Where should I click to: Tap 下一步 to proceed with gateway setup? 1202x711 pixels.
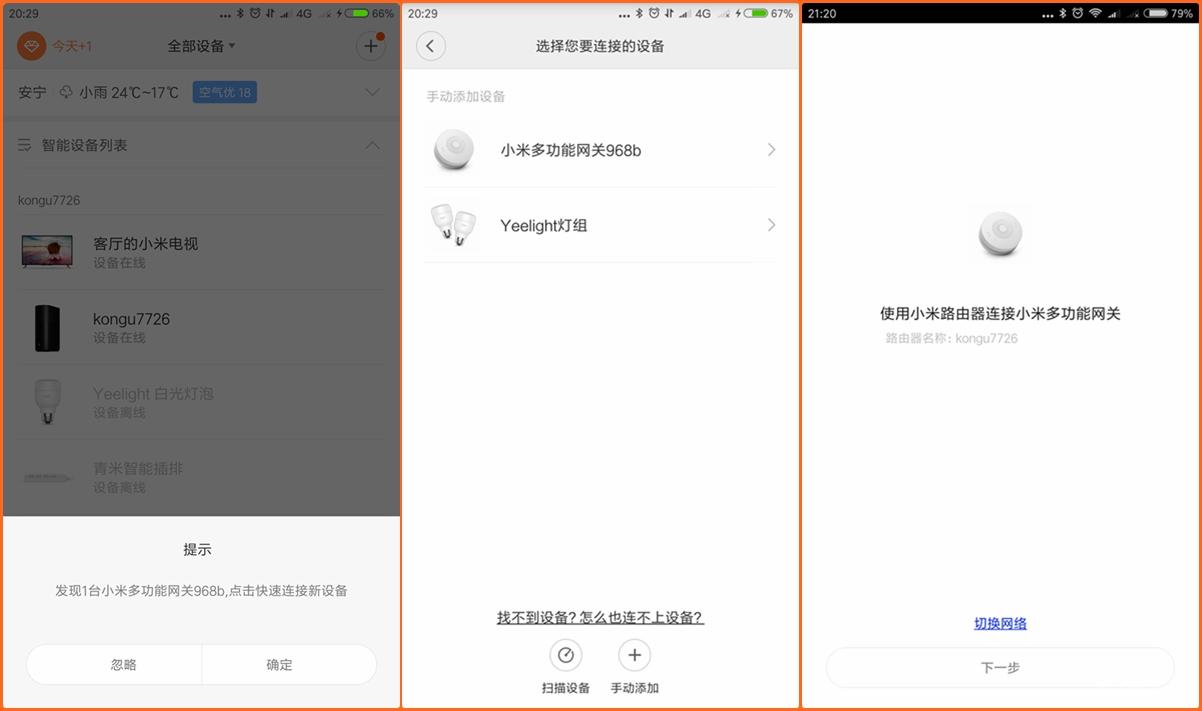(x=1000, y=667)
